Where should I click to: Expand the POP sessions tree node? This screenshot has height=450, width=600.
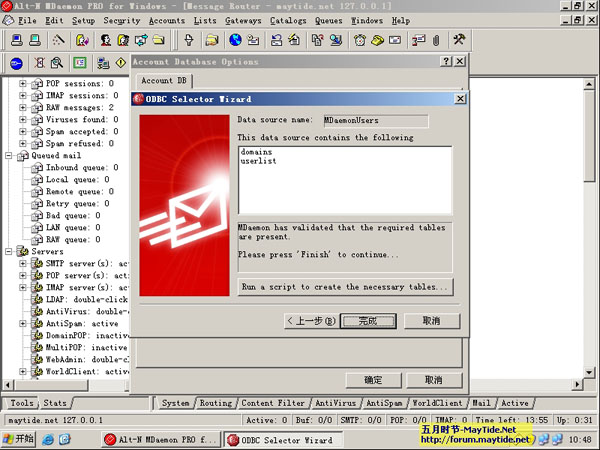click(23, 83)
